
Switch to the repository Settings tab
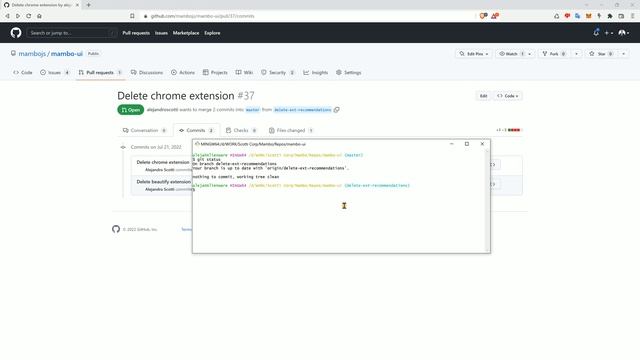349,72
